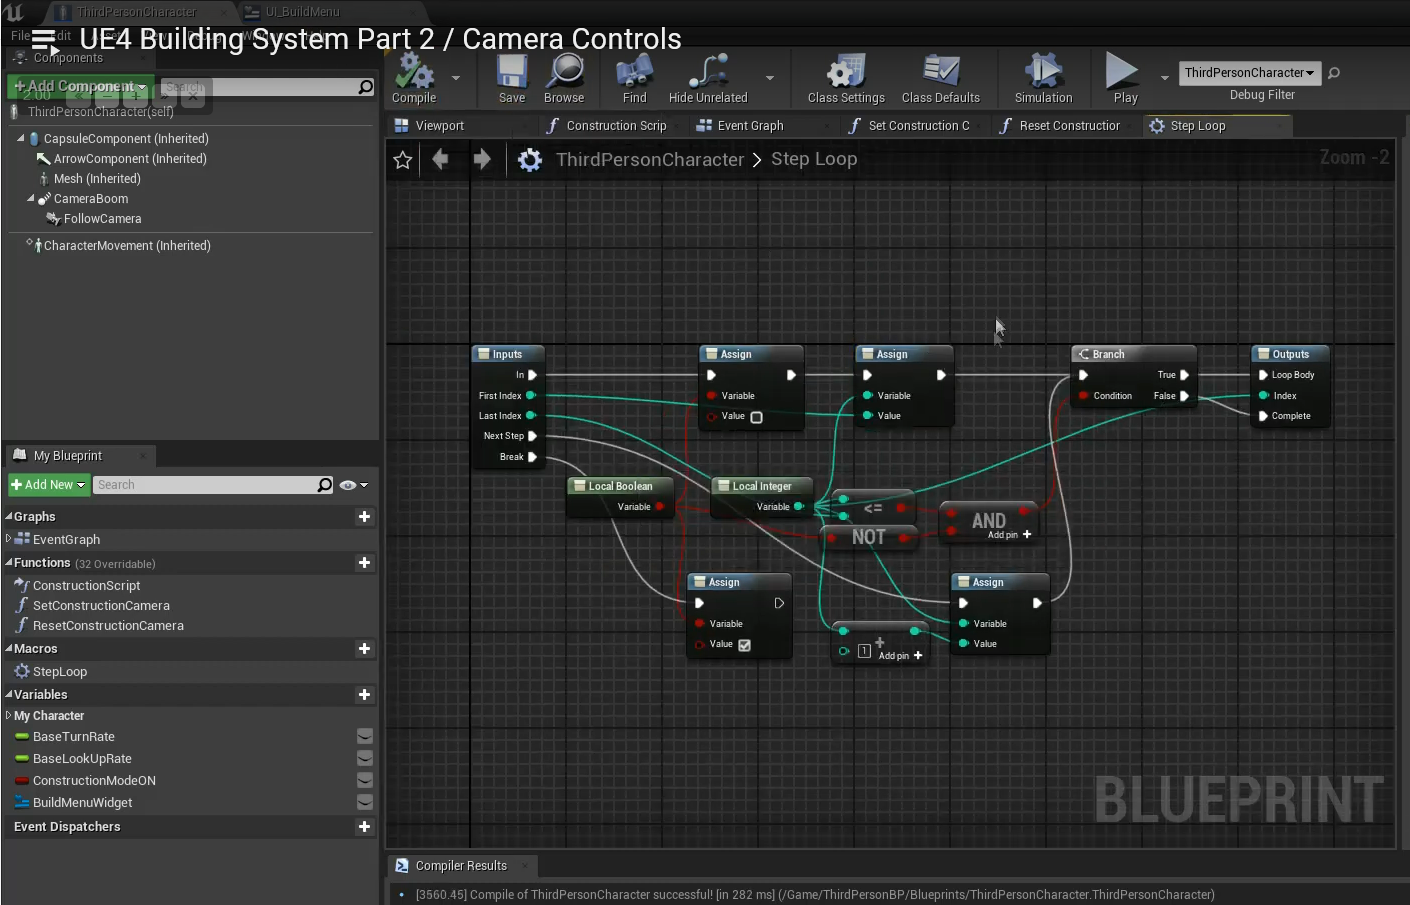Collapse the Functions section
The width and height of the screenshot is (1410, 905).
[9, 563]
